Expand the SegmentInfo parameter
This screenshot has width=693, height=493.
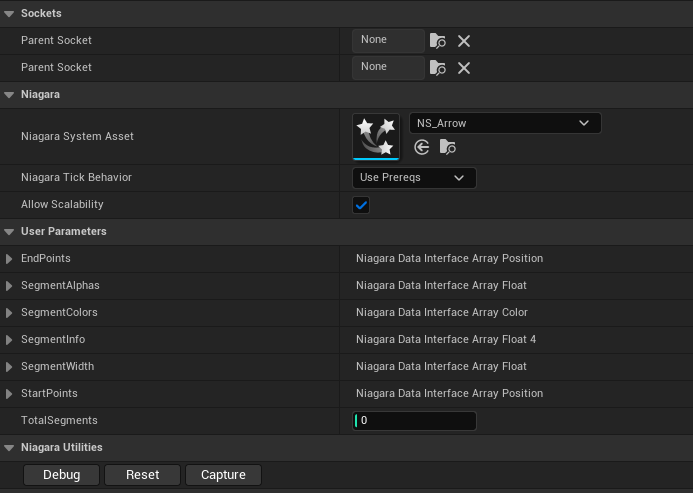[9, 340]
